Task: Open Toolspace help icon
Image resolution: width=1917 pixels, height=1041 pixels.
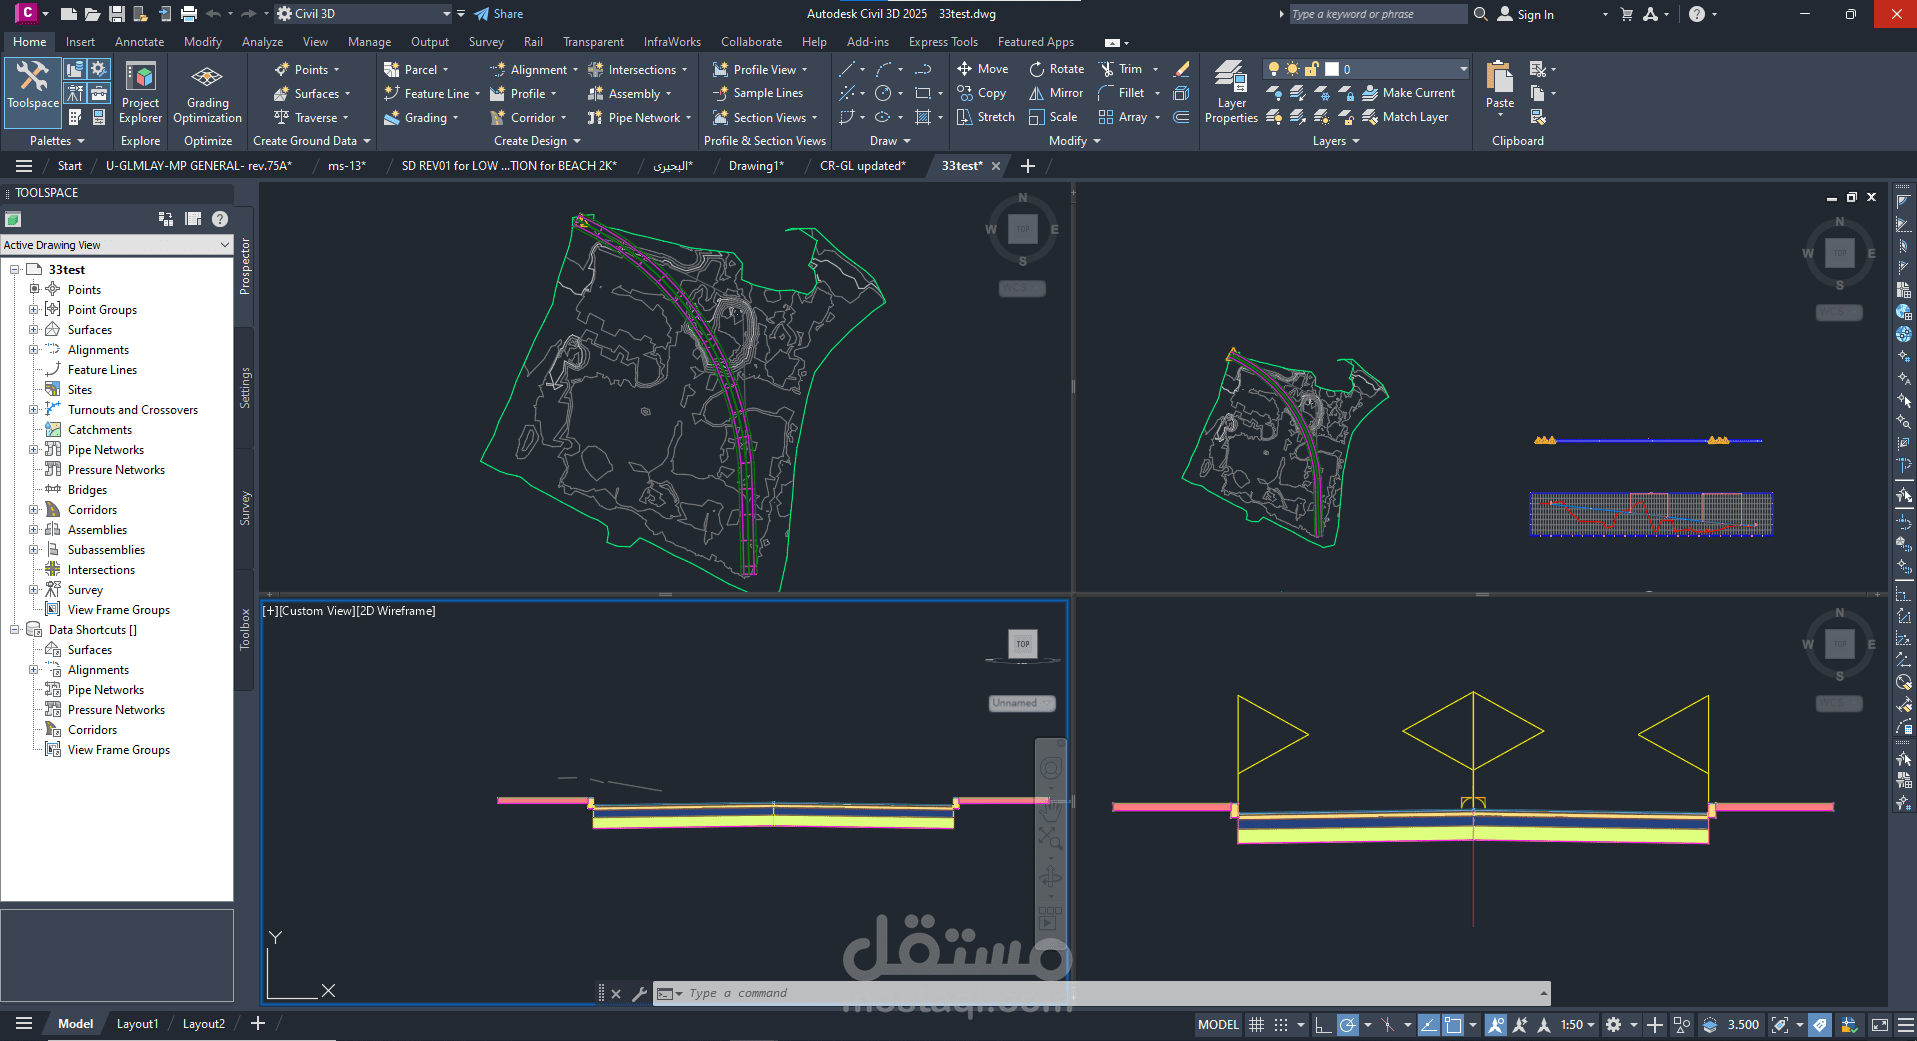Action: 220,219
